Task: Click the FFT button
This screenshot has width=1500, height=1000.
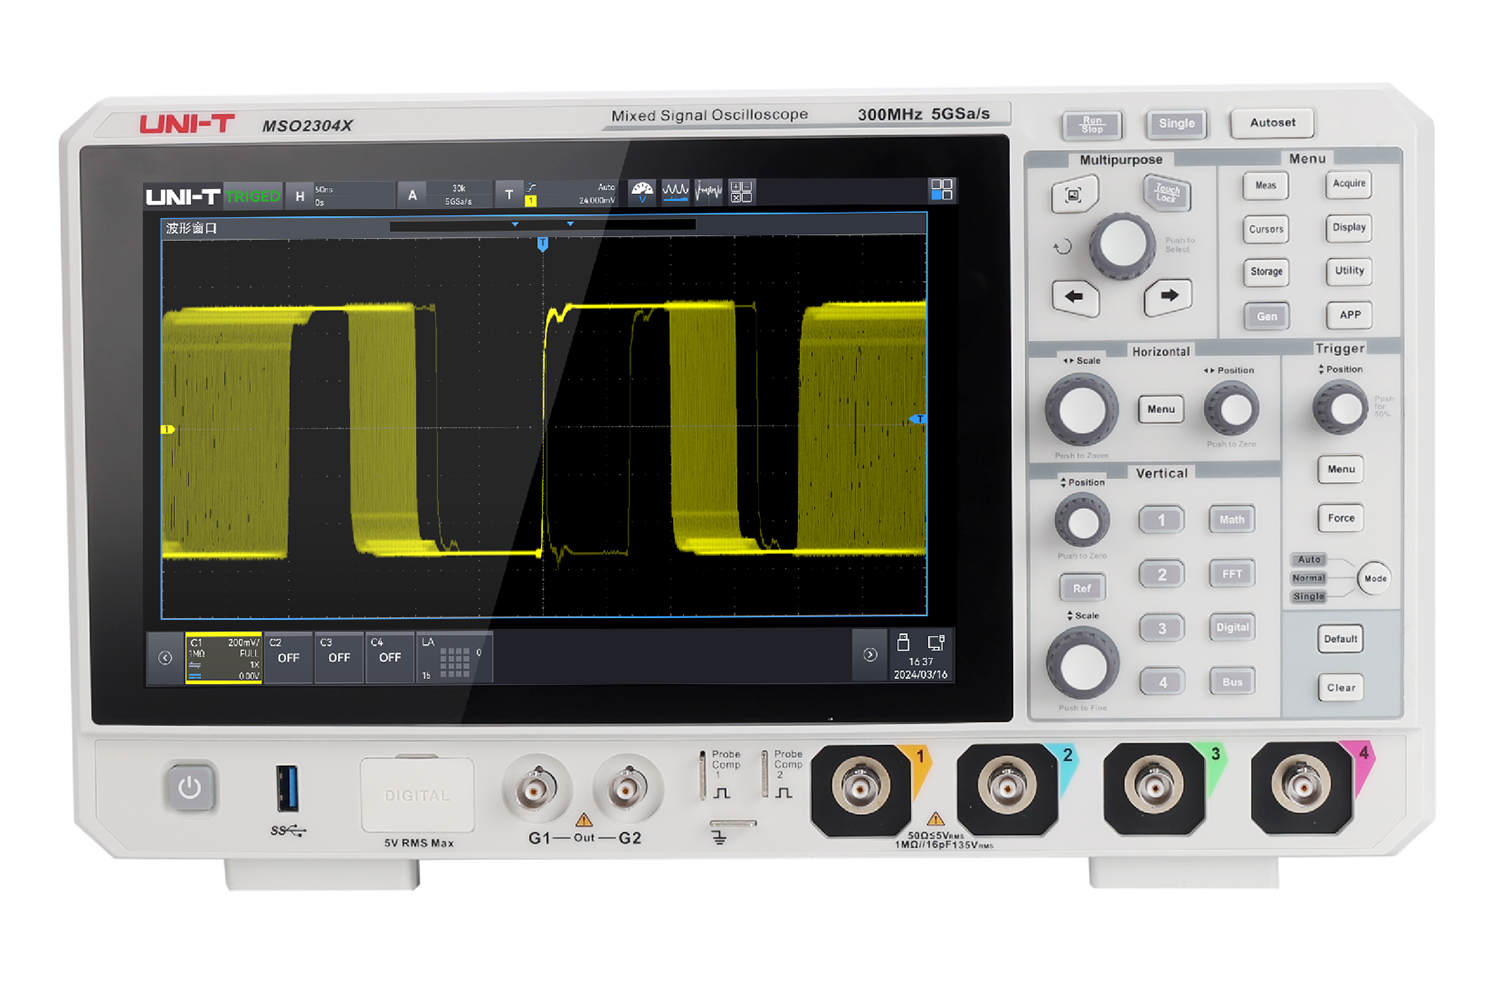Action: 1232,574
